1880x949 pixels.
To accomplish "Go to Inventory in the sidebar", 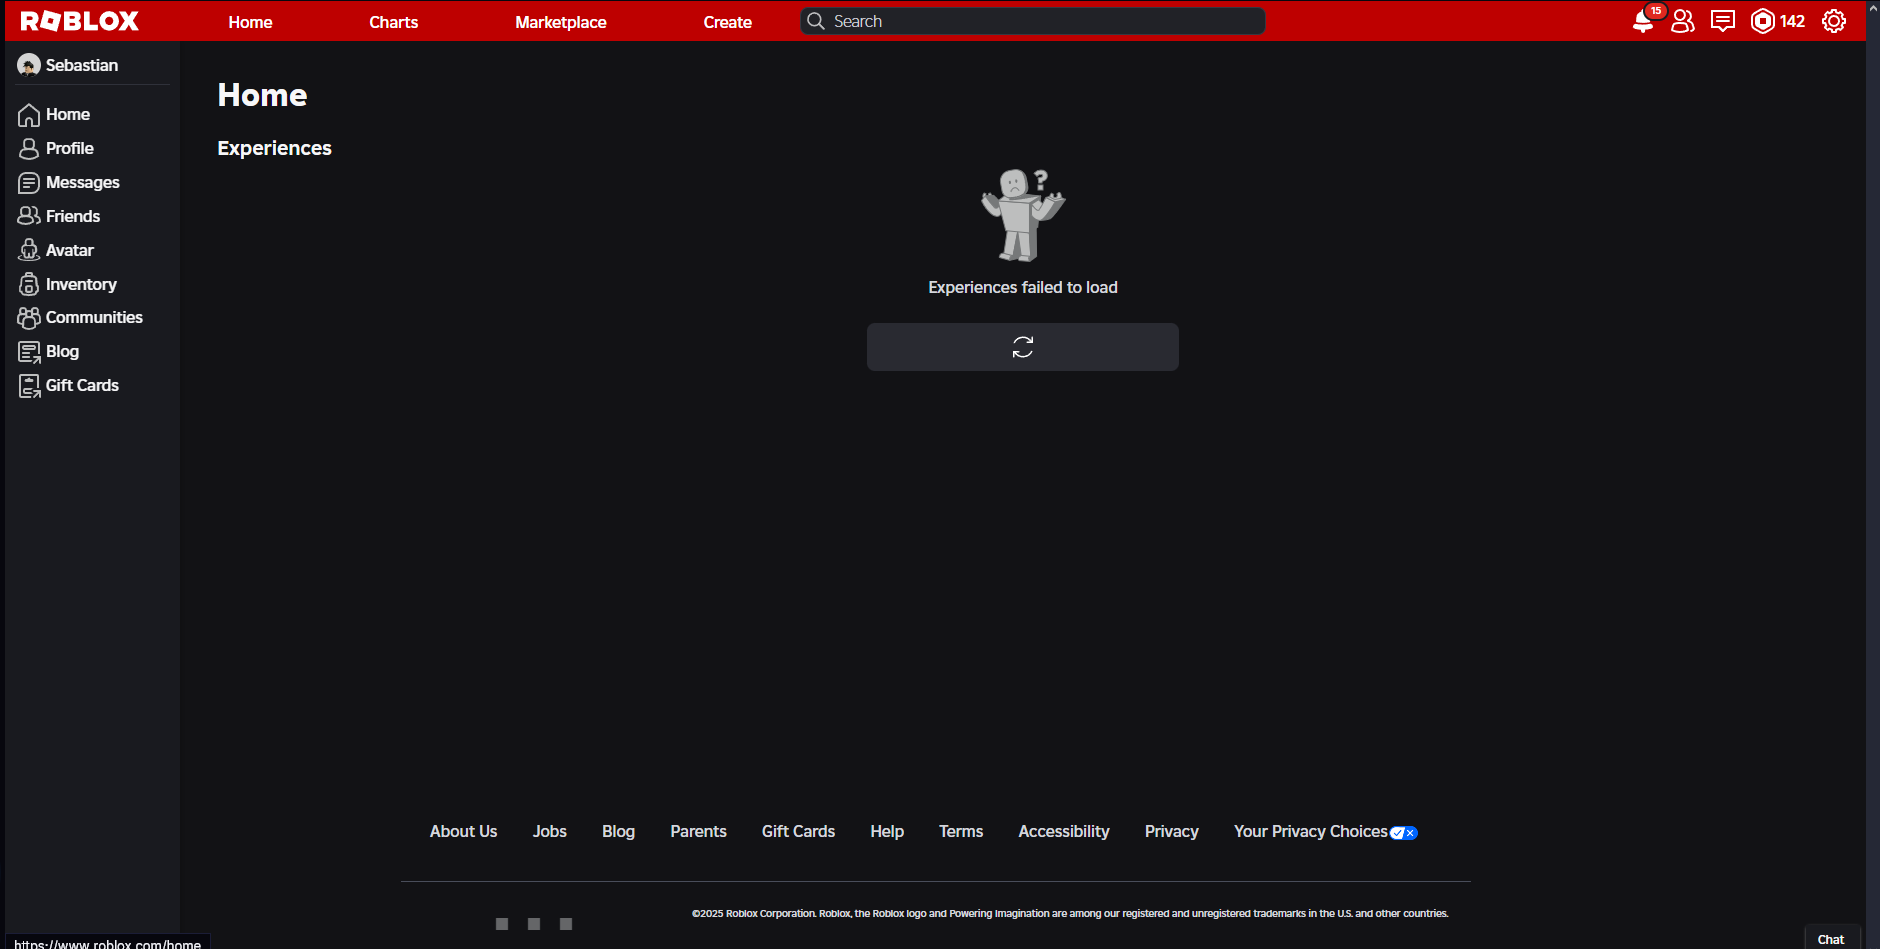I will coord(80,284).
